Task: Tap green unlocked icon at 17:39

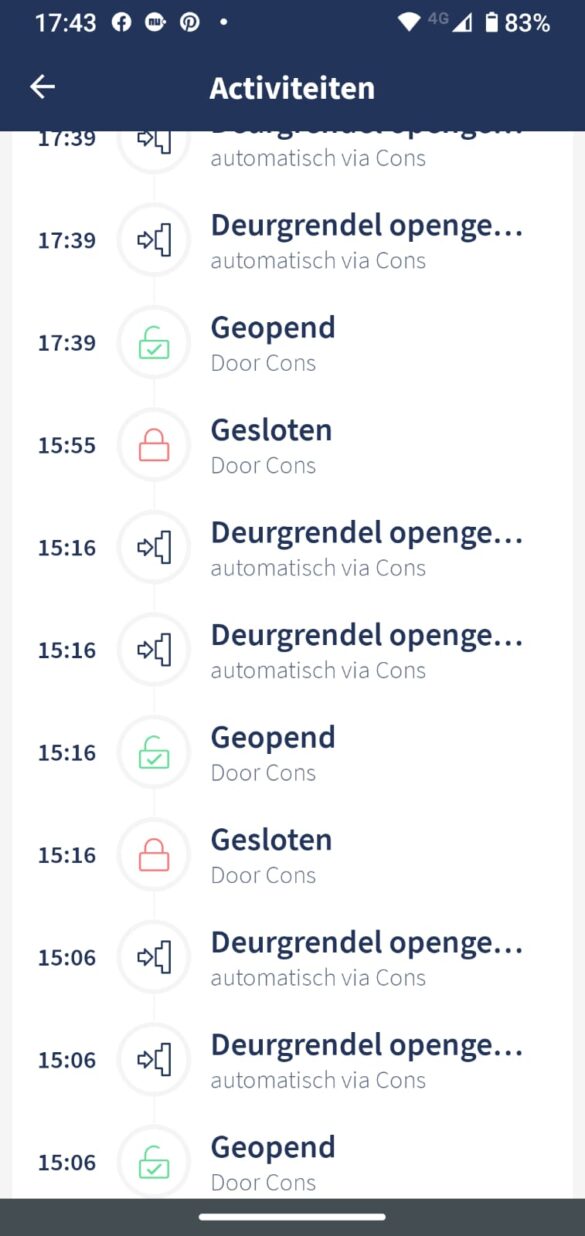Action: (x=154, y=343)
